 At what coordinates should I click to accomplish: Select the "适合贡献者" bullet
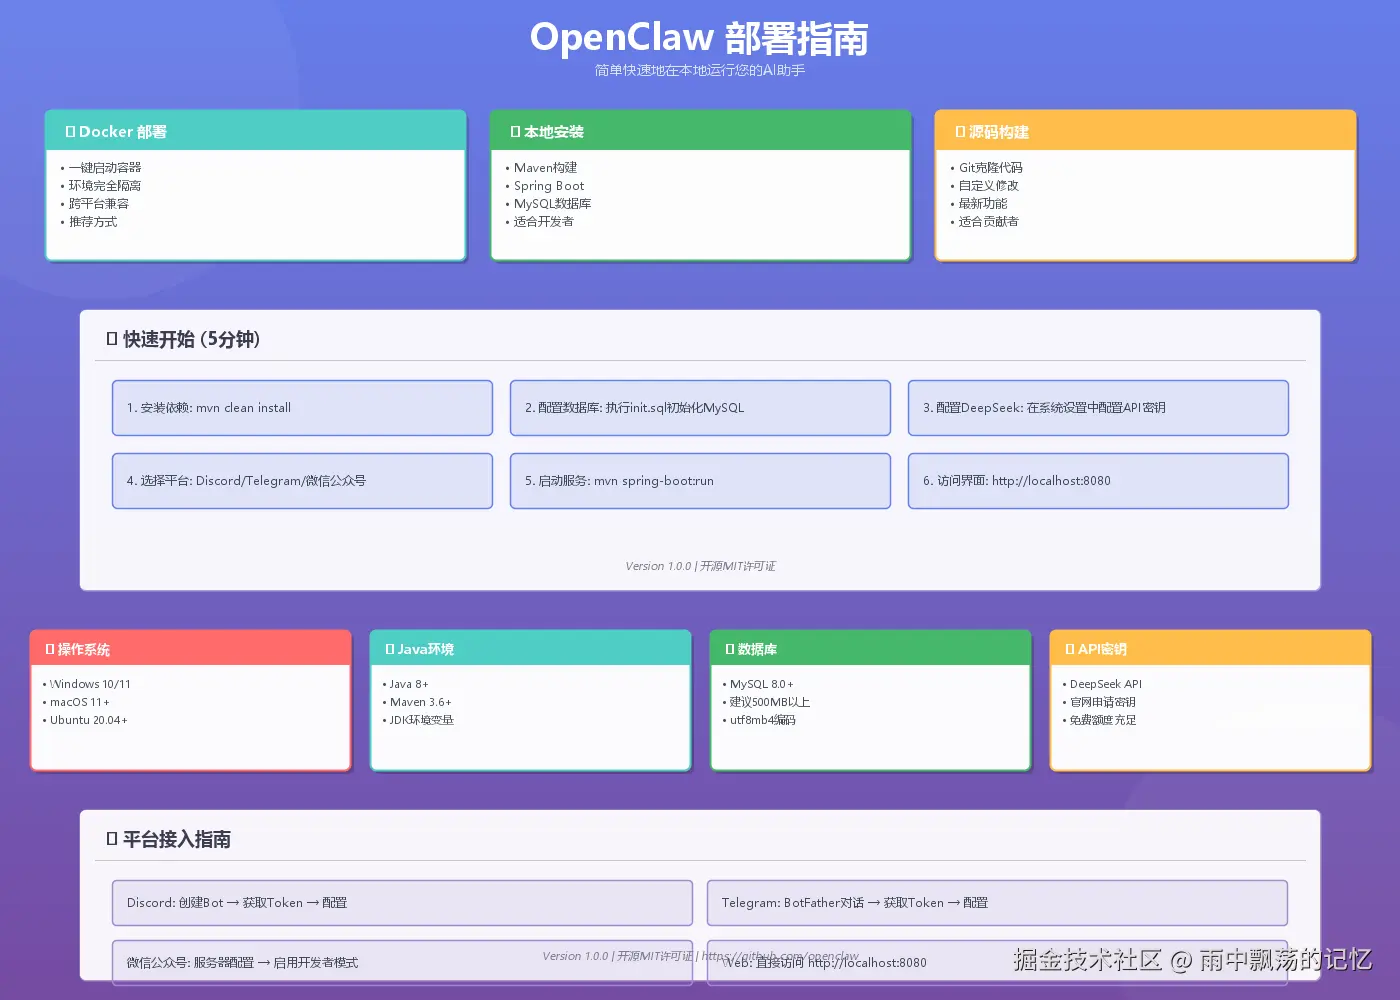[x=984, y=222]
